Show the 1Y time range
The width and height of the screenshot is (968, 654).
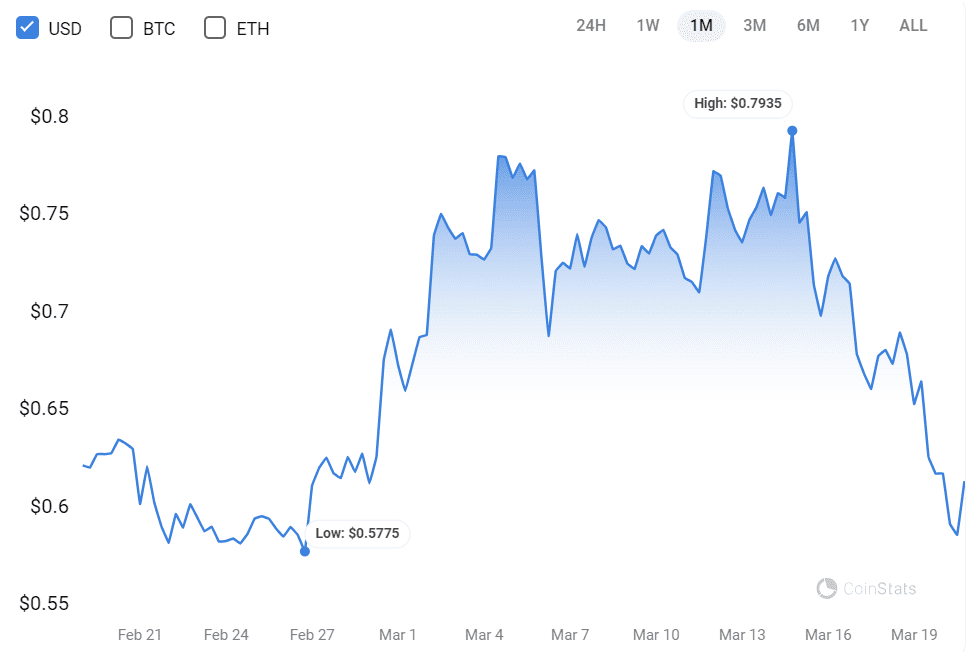pos(860,26)
